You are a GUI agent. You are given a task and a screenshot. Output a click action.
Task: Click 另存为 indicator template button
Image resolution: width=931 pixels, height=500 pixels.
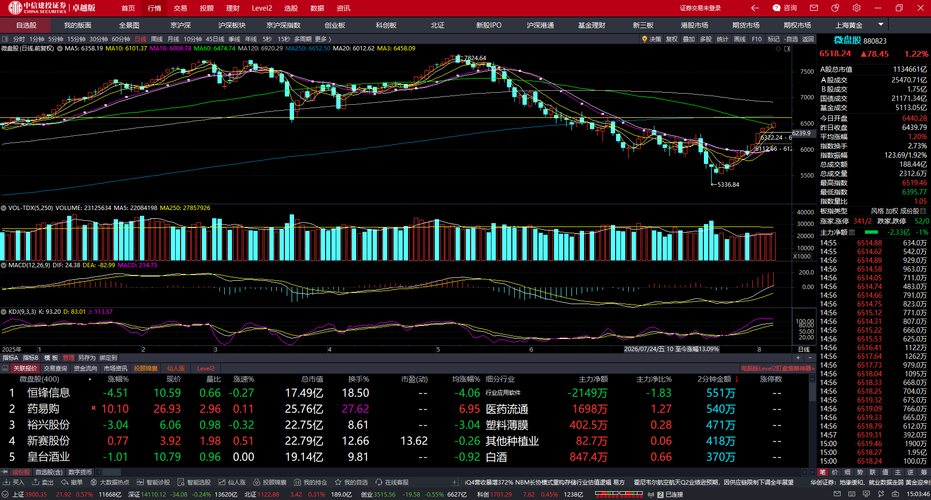pos(87,358)
